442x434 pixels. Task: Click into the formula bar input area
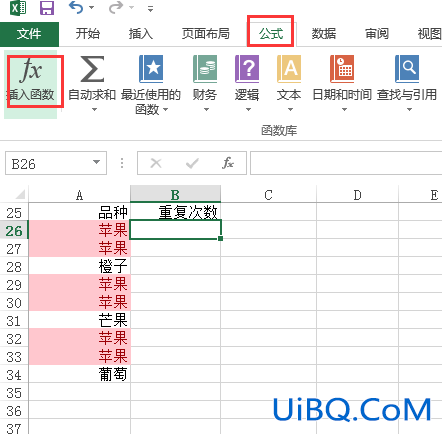(x=346, y=163)
